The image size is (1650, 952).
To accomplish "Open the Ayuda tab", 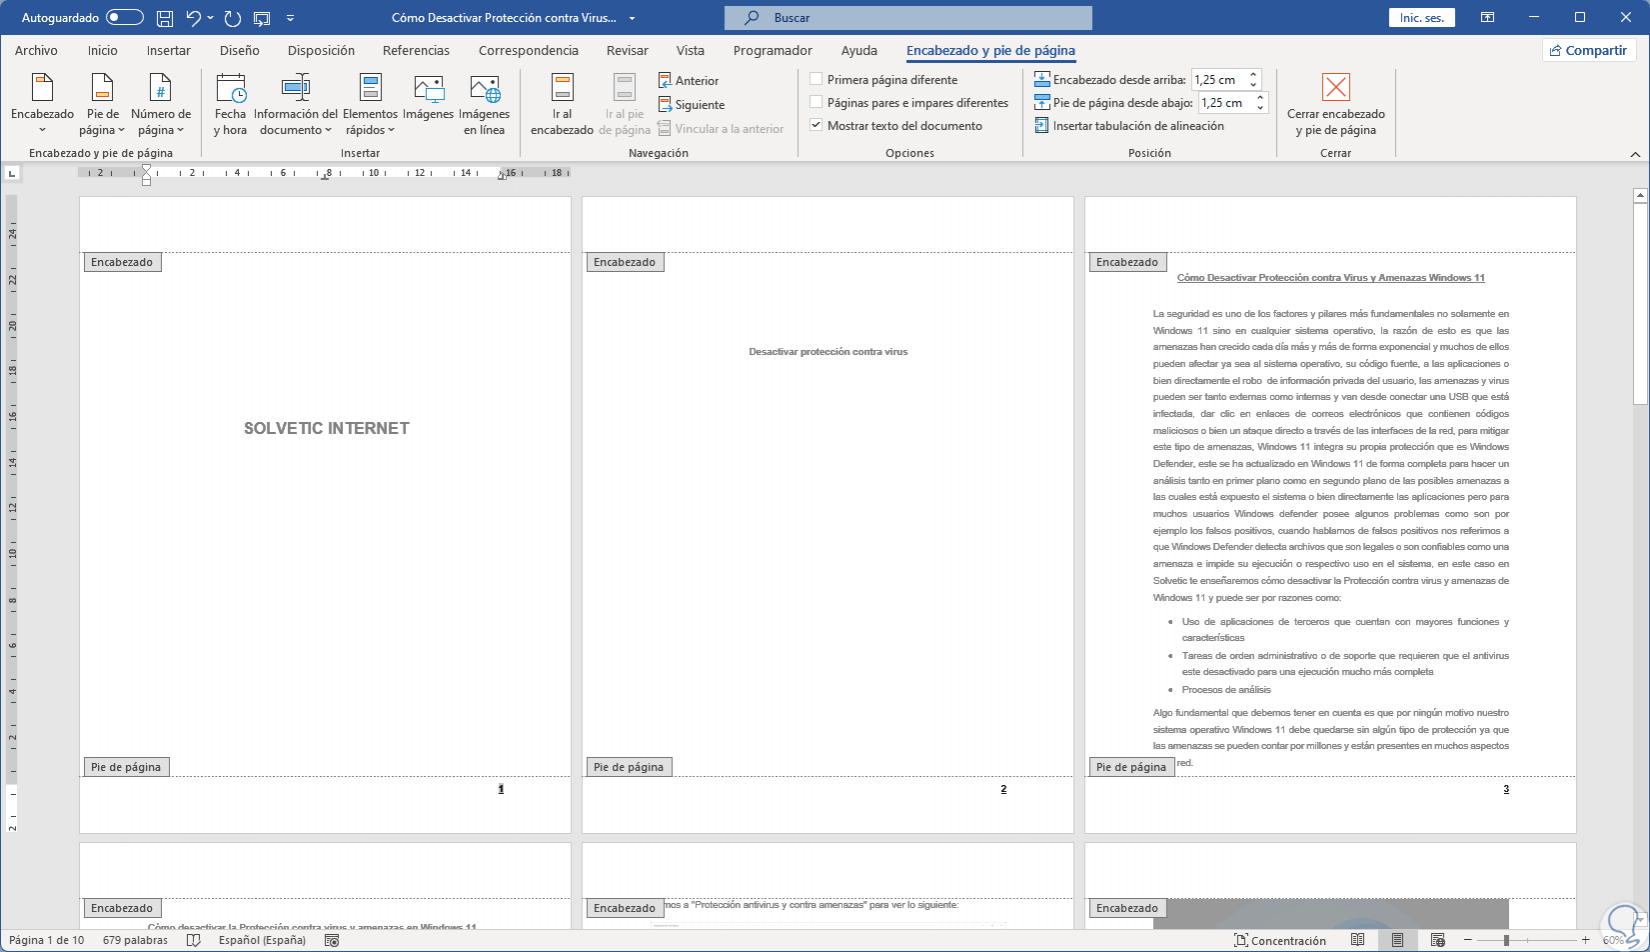I will point(859,50).
